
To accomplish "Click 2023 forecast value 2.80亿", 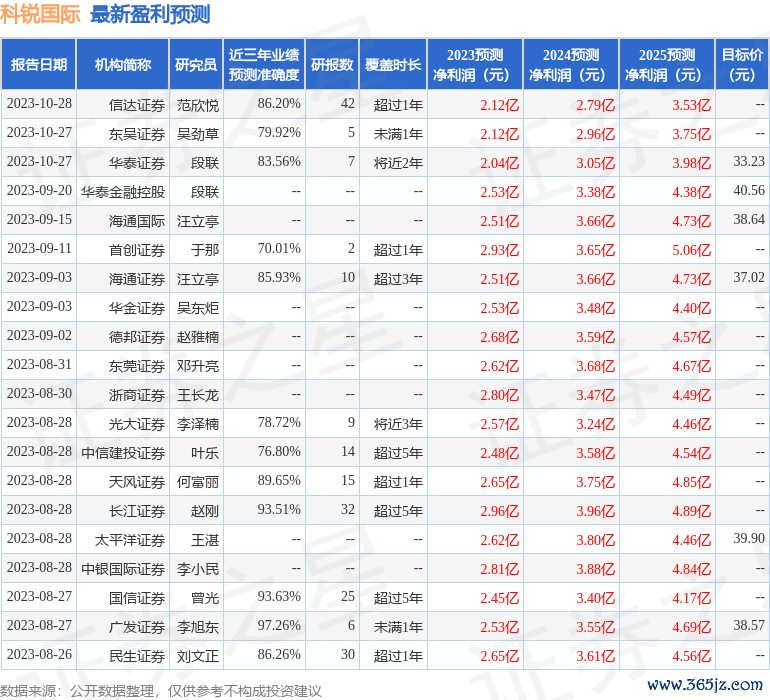I will tap(499, 395).
